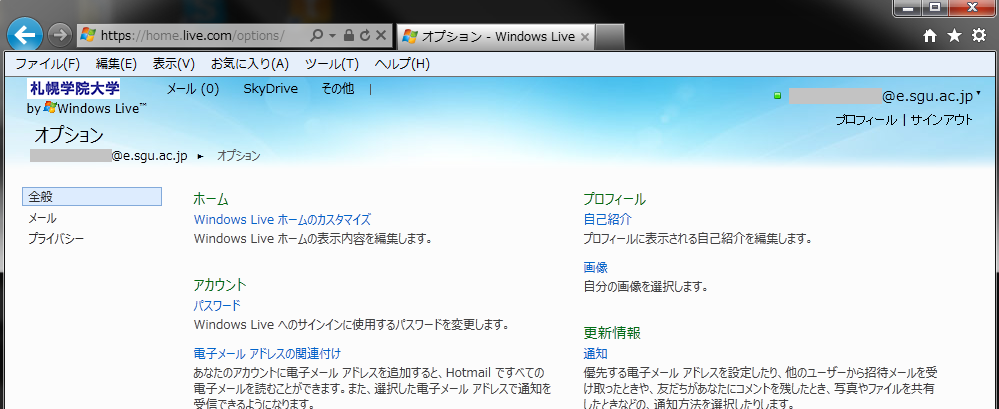Close the browser window
The width and height of the screenshot is (999, 409).
973,8
